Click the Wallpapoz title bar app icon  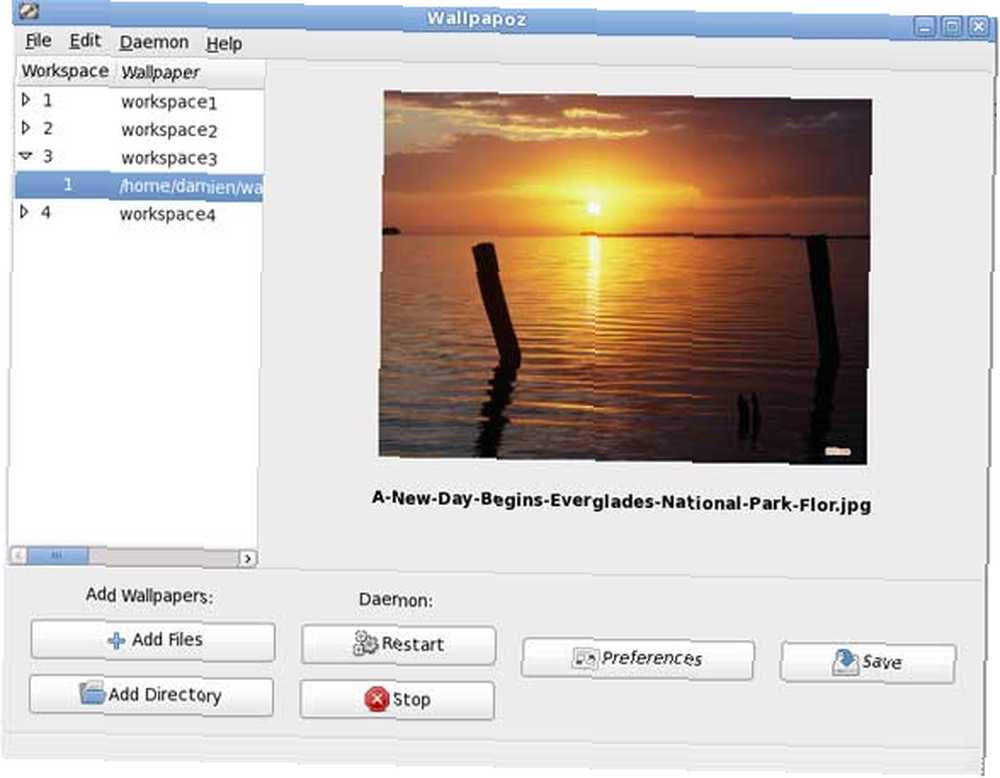[28, 10]
